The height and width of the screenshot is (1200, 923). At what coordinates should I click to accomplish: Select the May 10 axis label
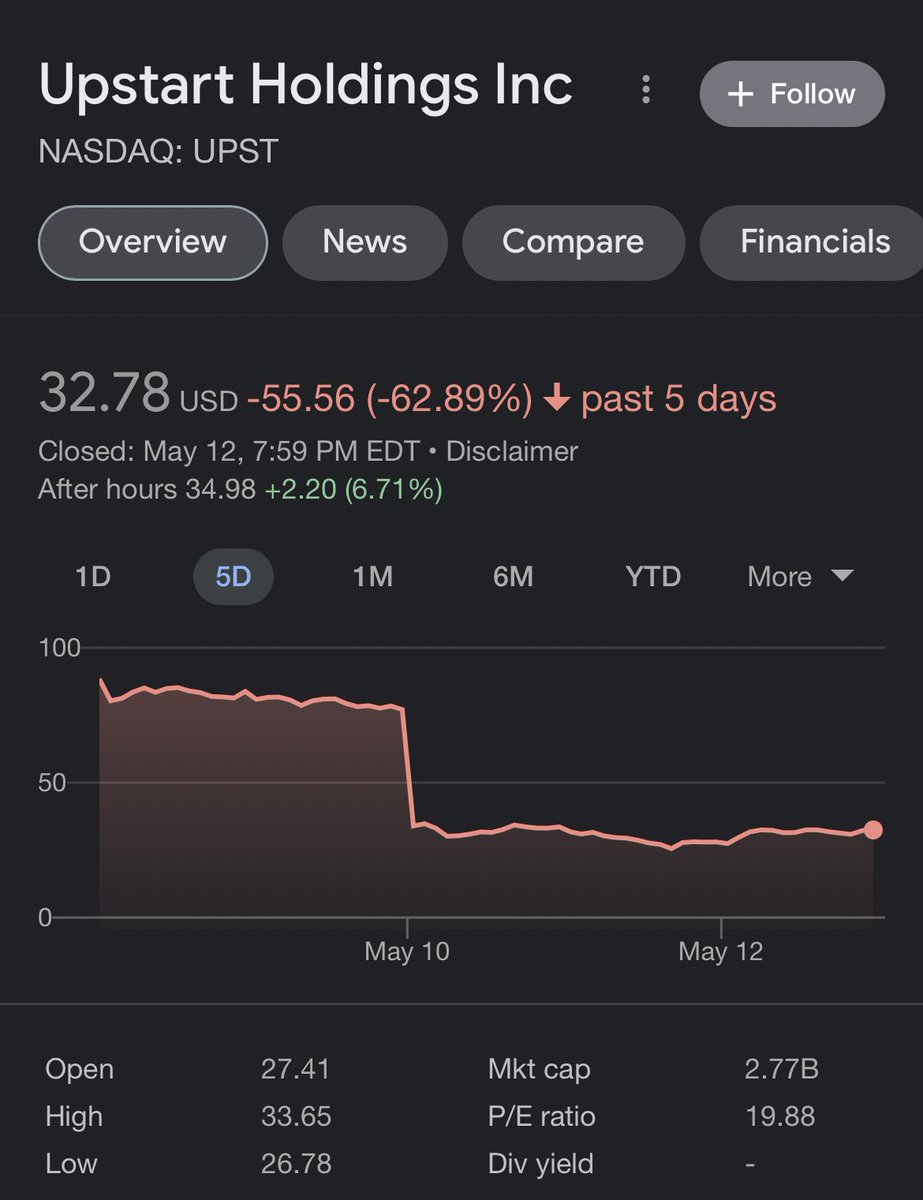[407, 951]
